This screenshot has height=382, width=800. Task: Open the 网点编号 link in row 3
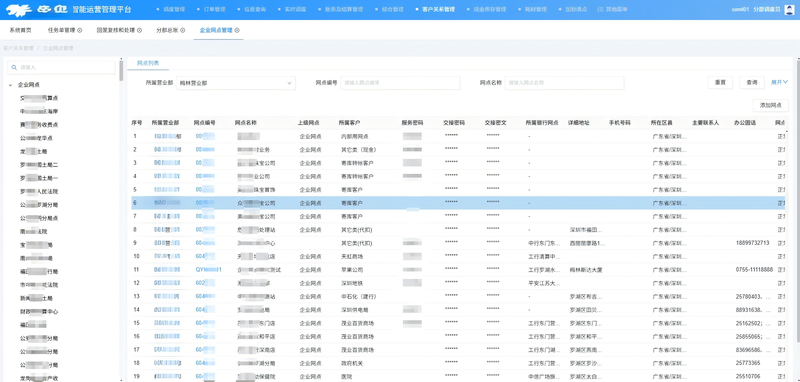coord(205,163)
